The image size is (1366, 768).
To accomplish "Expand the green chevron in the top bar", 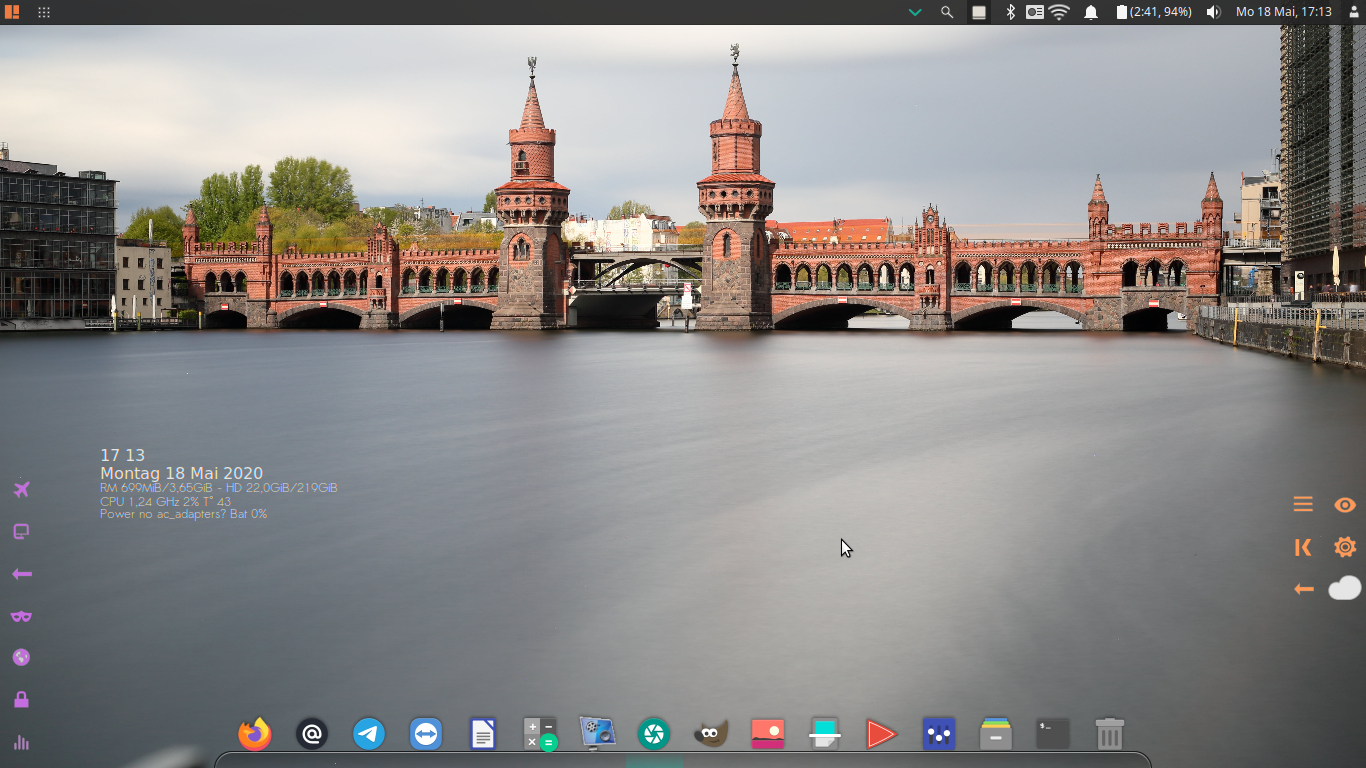I will 914,13.
